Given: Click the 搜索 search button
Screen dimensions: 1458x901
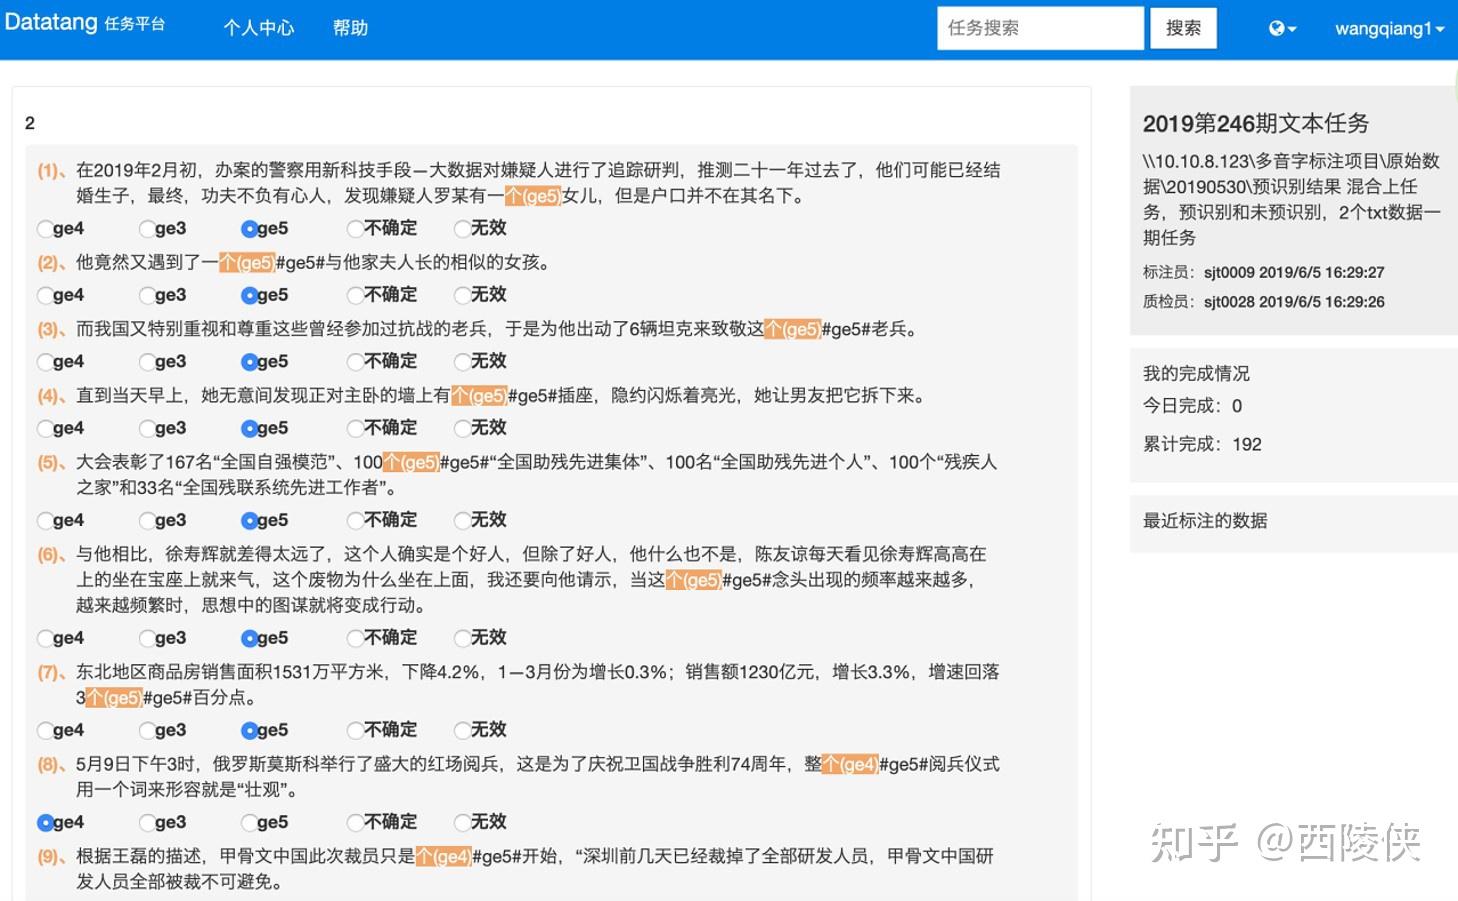Looking at the screenshot, I should pyautogui.click(x=1183, y=28).
